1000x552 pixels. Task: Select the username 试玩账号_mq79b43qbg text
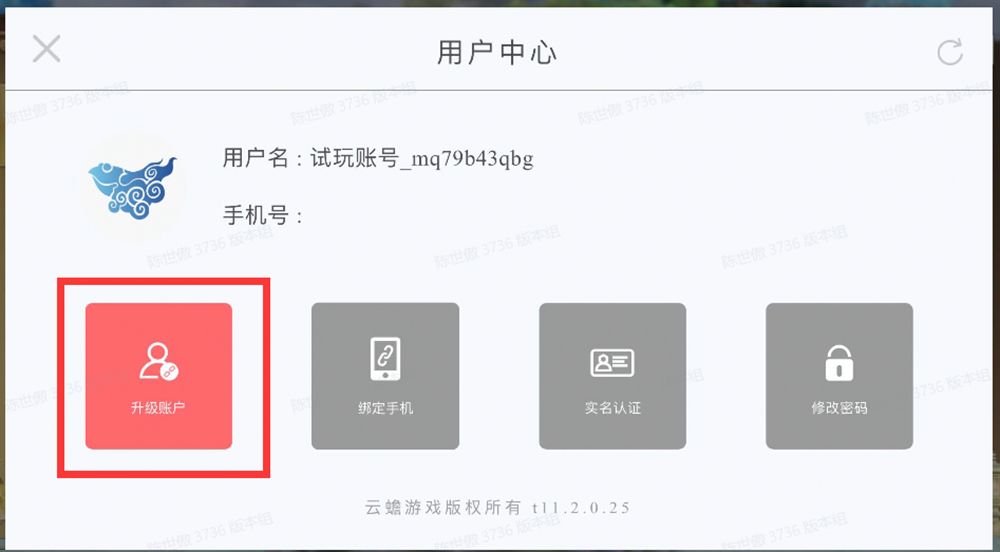tap(422, 158)
